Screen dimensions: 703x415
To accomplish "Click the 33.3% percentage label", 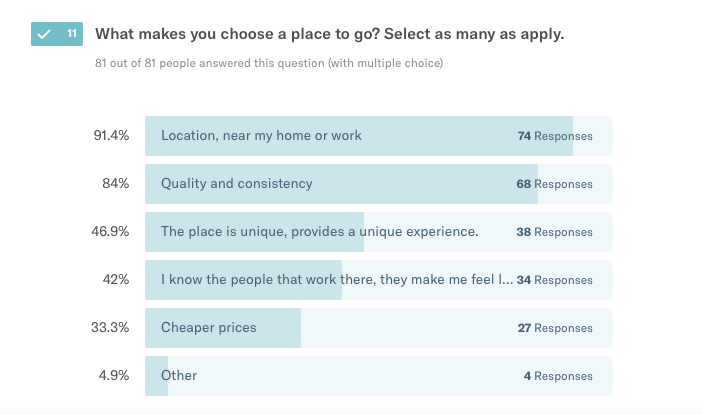I will [x=111, y=328].
